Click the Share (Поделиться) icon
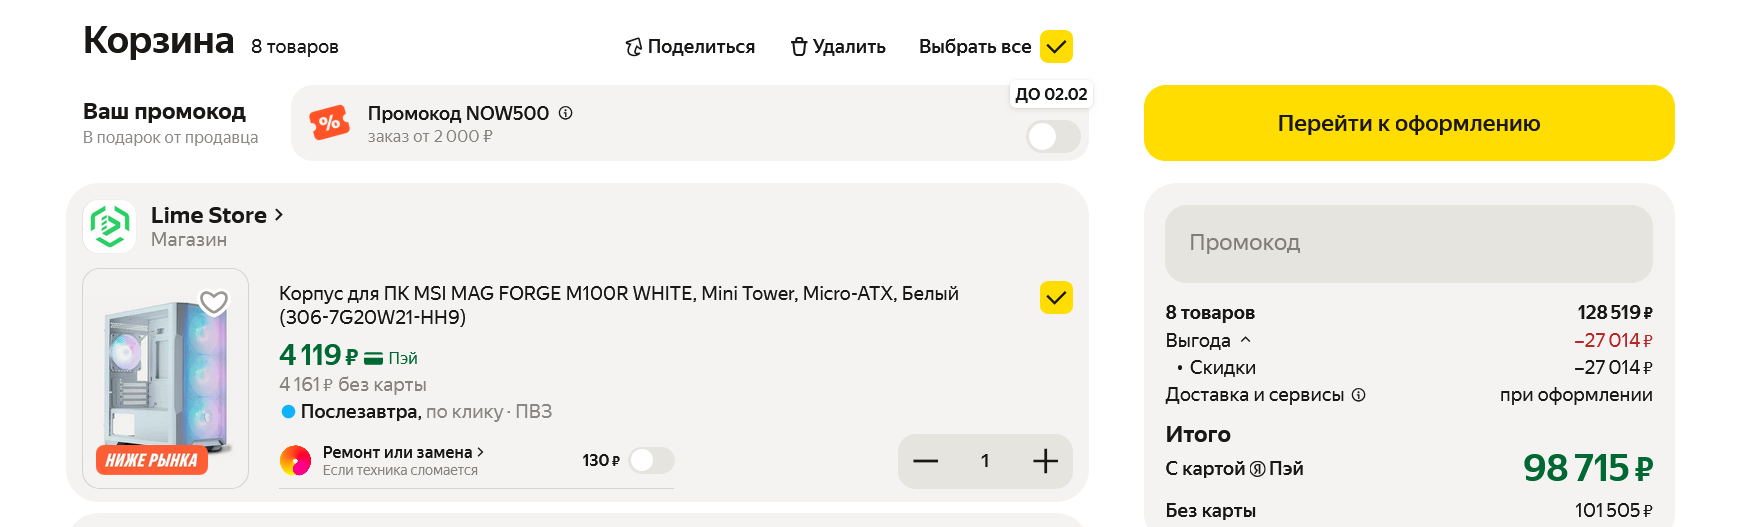 coord(633,47)
